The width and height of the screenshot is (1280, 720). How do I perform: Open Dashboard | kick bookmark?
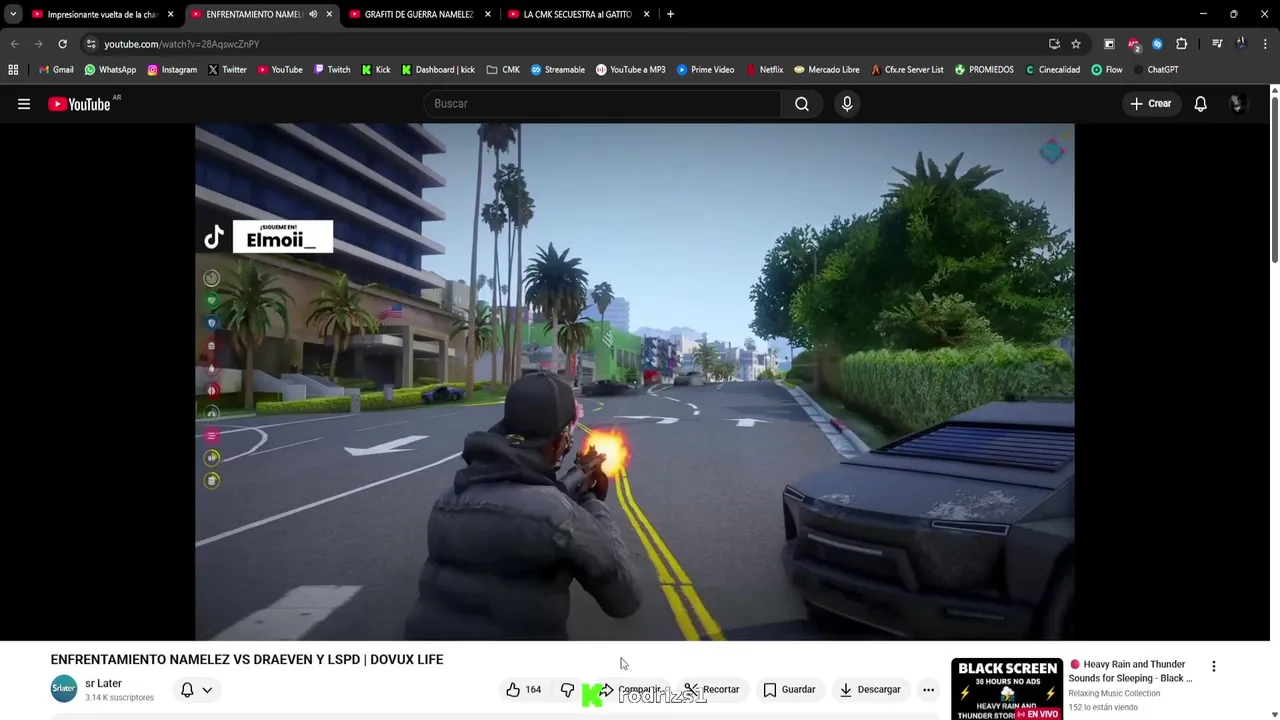coord(438,70)
